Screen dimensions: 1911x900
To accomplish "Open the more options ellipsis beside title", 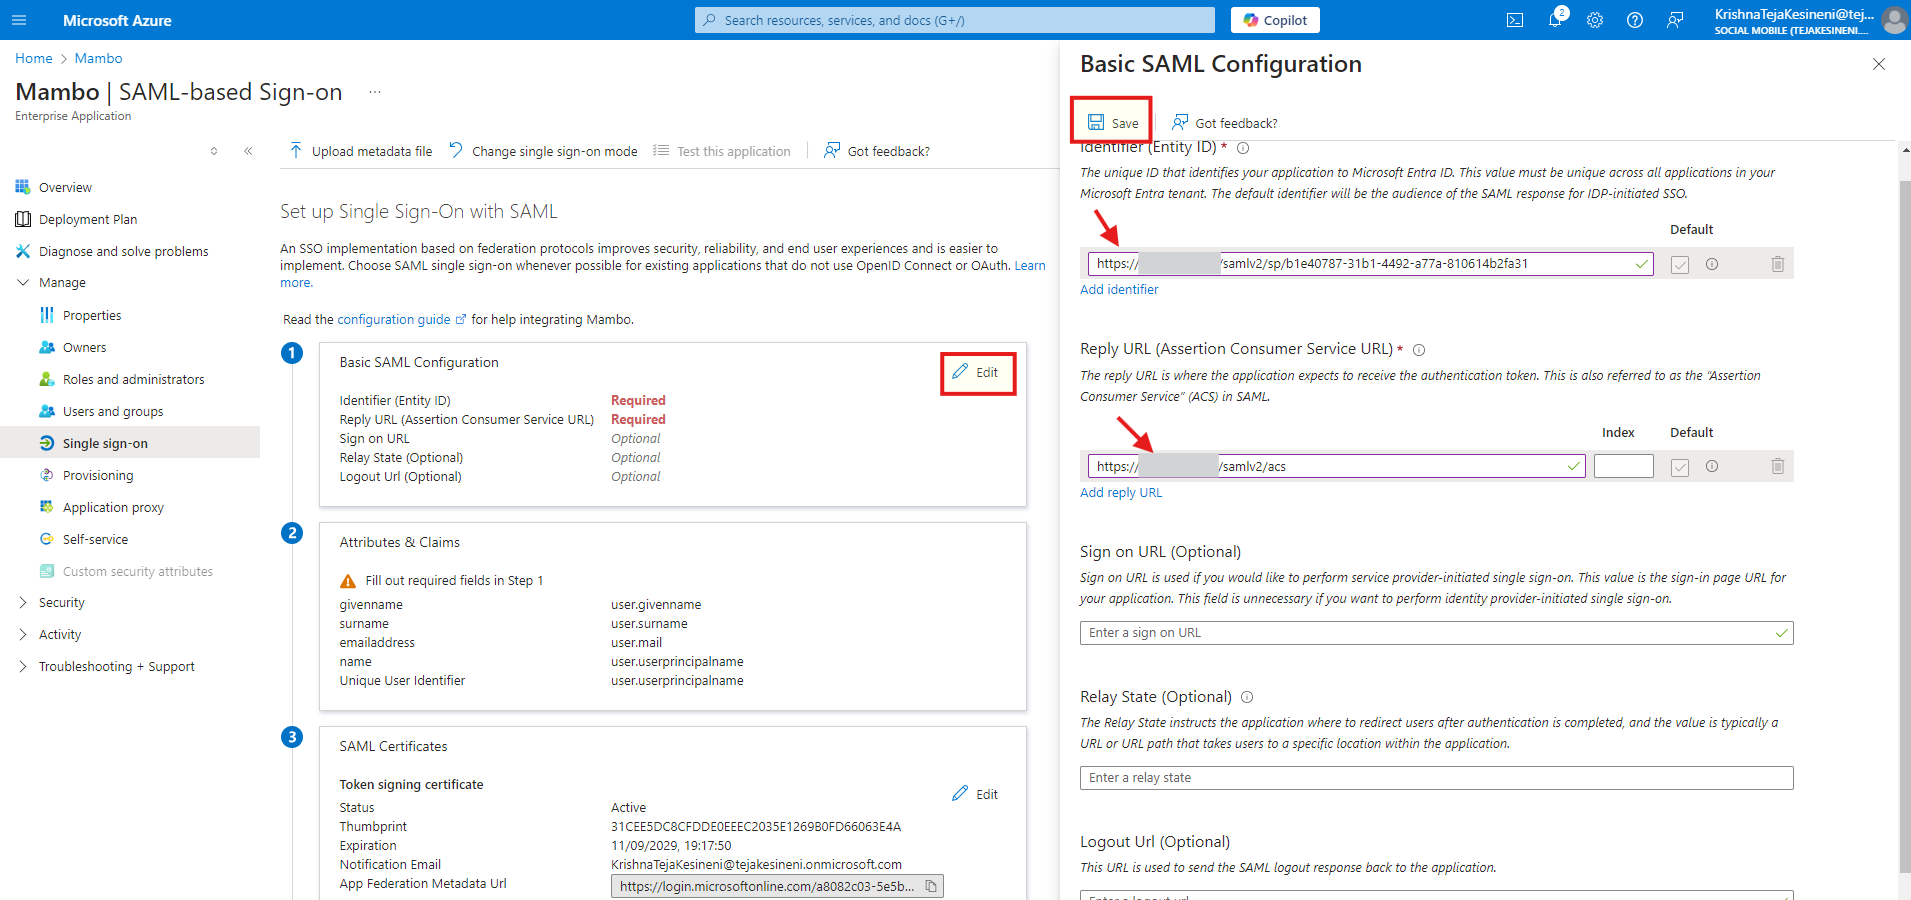I will pyautogui.click(x=375, y=92).
